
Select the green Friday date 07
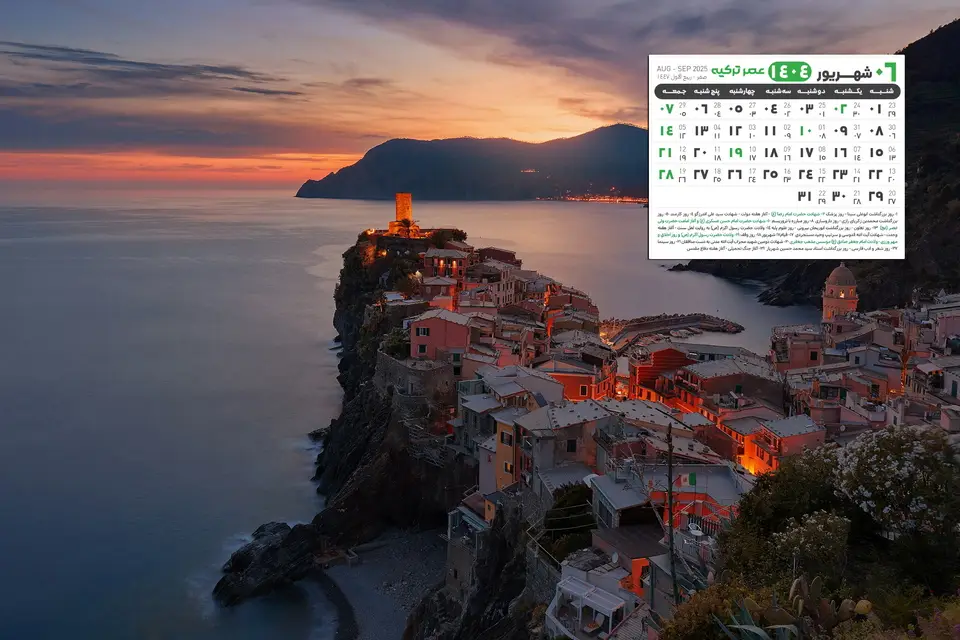point(666,108)
